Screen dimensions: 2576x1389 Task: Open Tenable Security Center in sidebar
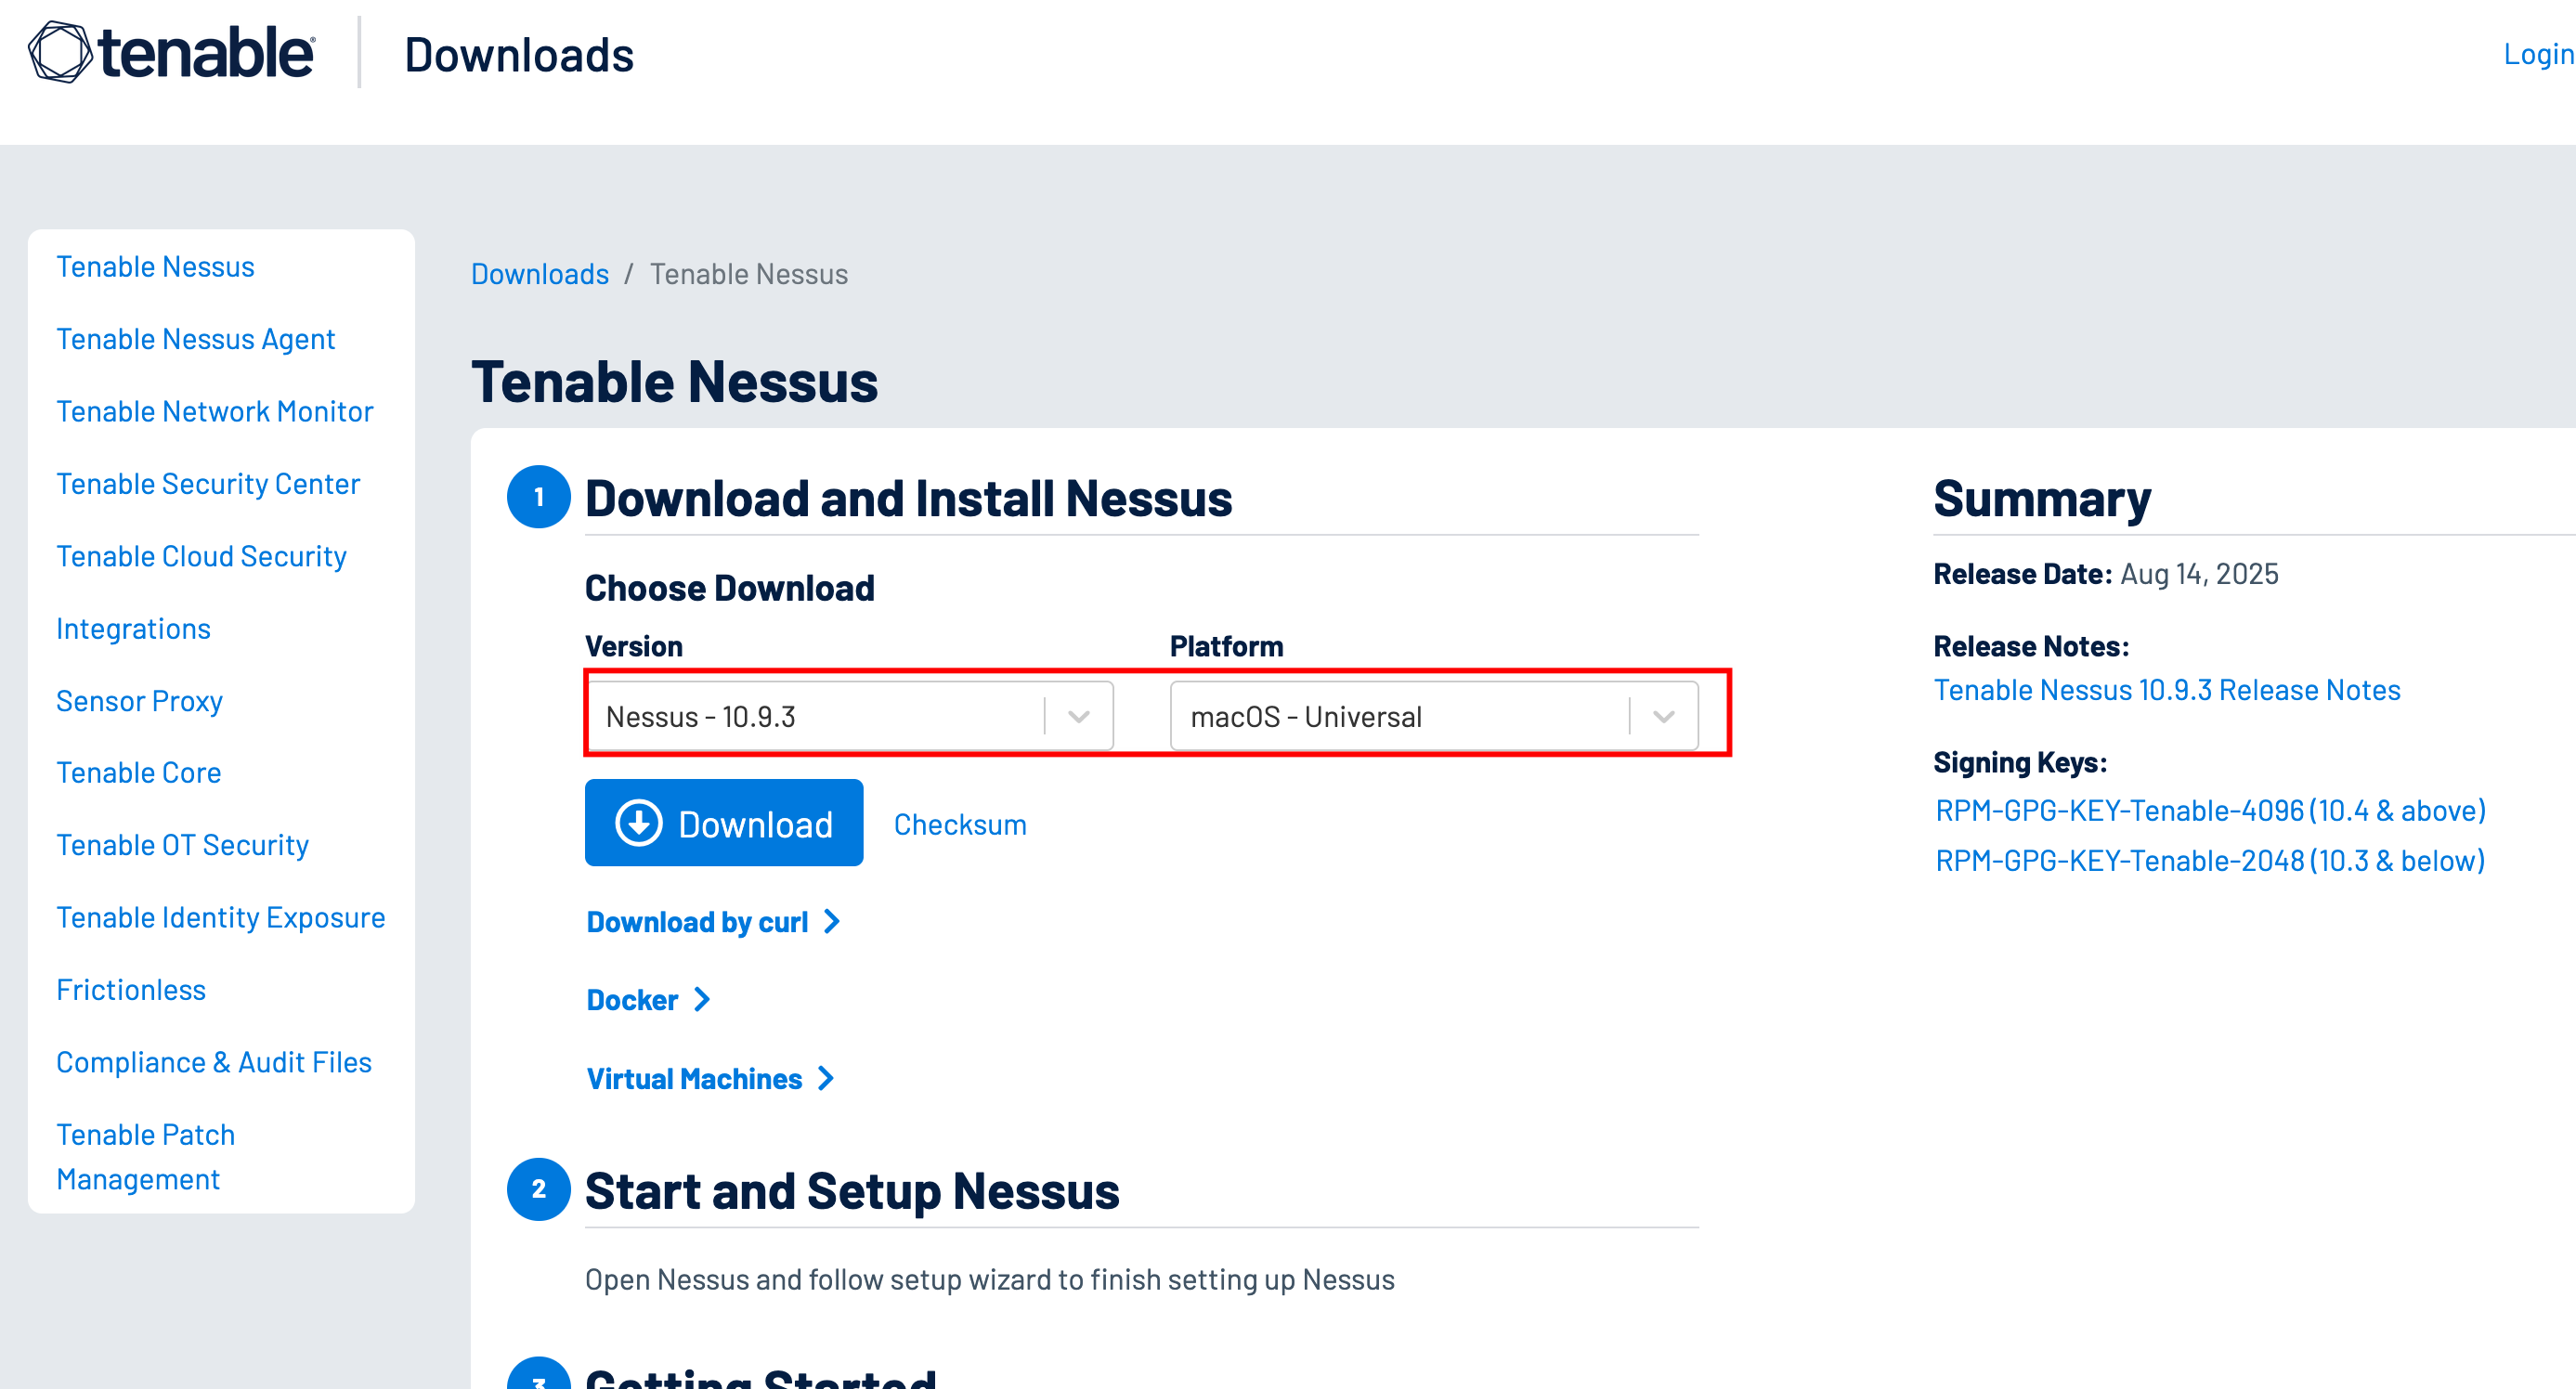[208, 484]
